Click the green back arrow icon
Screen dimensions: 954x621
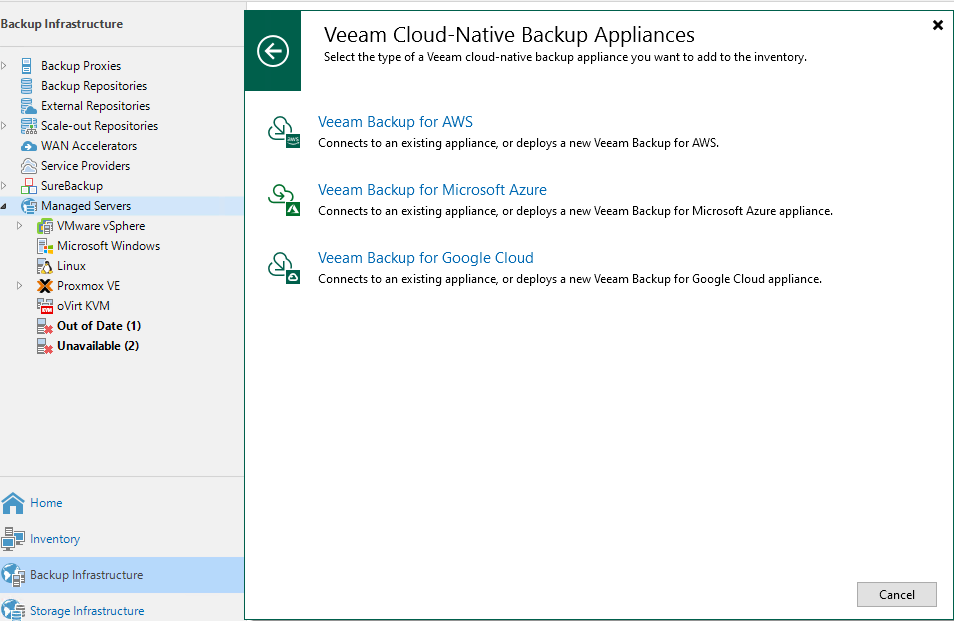coord(273,51)
